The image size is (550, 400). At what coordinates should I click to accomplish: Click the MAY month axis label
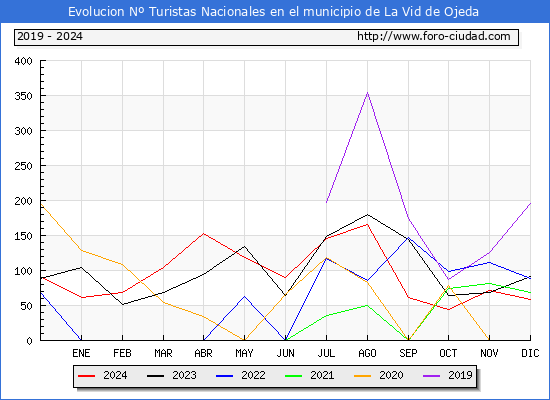244,353
